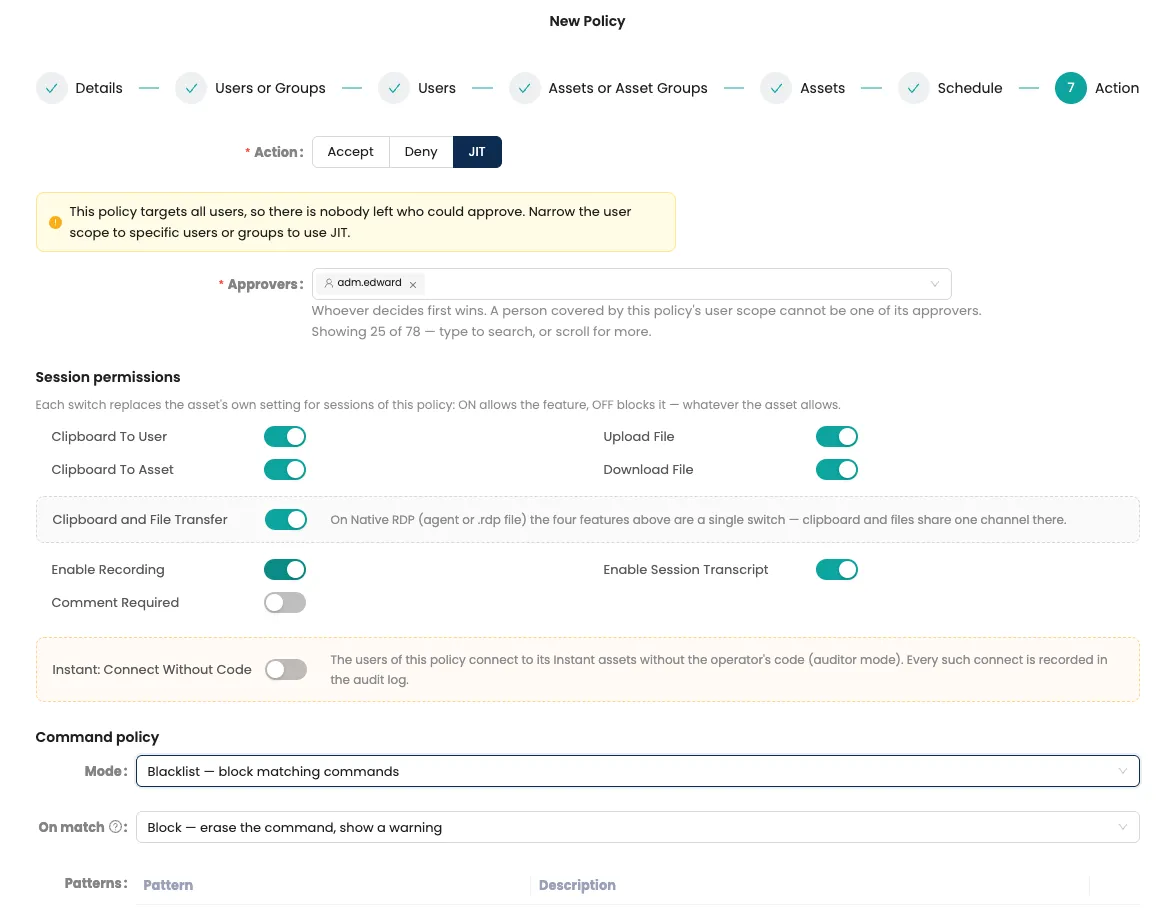Click the step 7 Action circle

coord(1070,88)
